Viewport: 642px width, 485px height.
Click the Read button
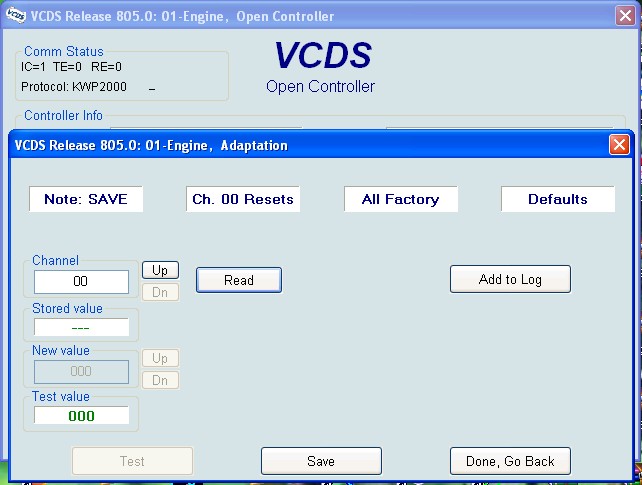tap(238, 280)
